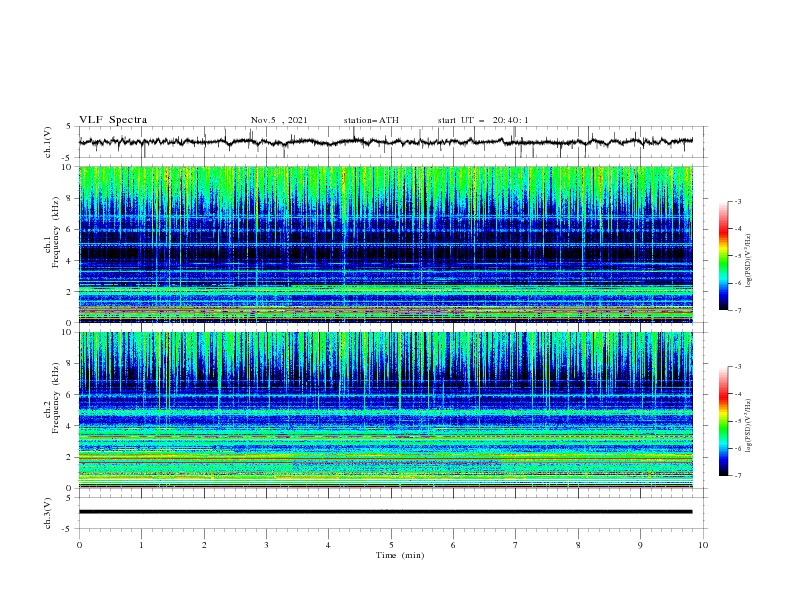Click time axis tick label '10'

(x=703, y=545)
